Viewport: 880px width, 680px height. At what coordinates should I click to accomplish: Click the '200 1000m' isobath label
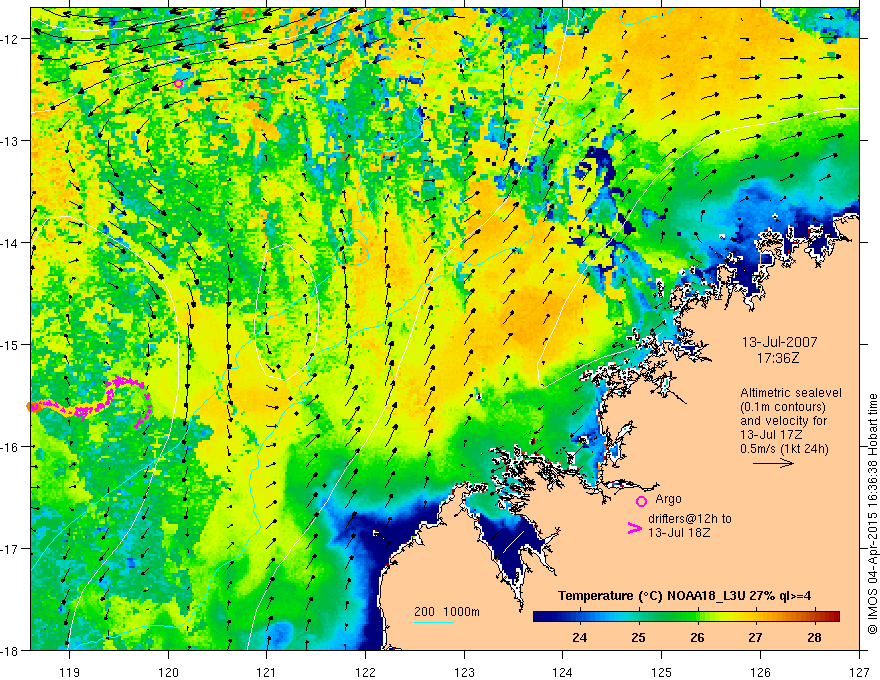point(447,612)
